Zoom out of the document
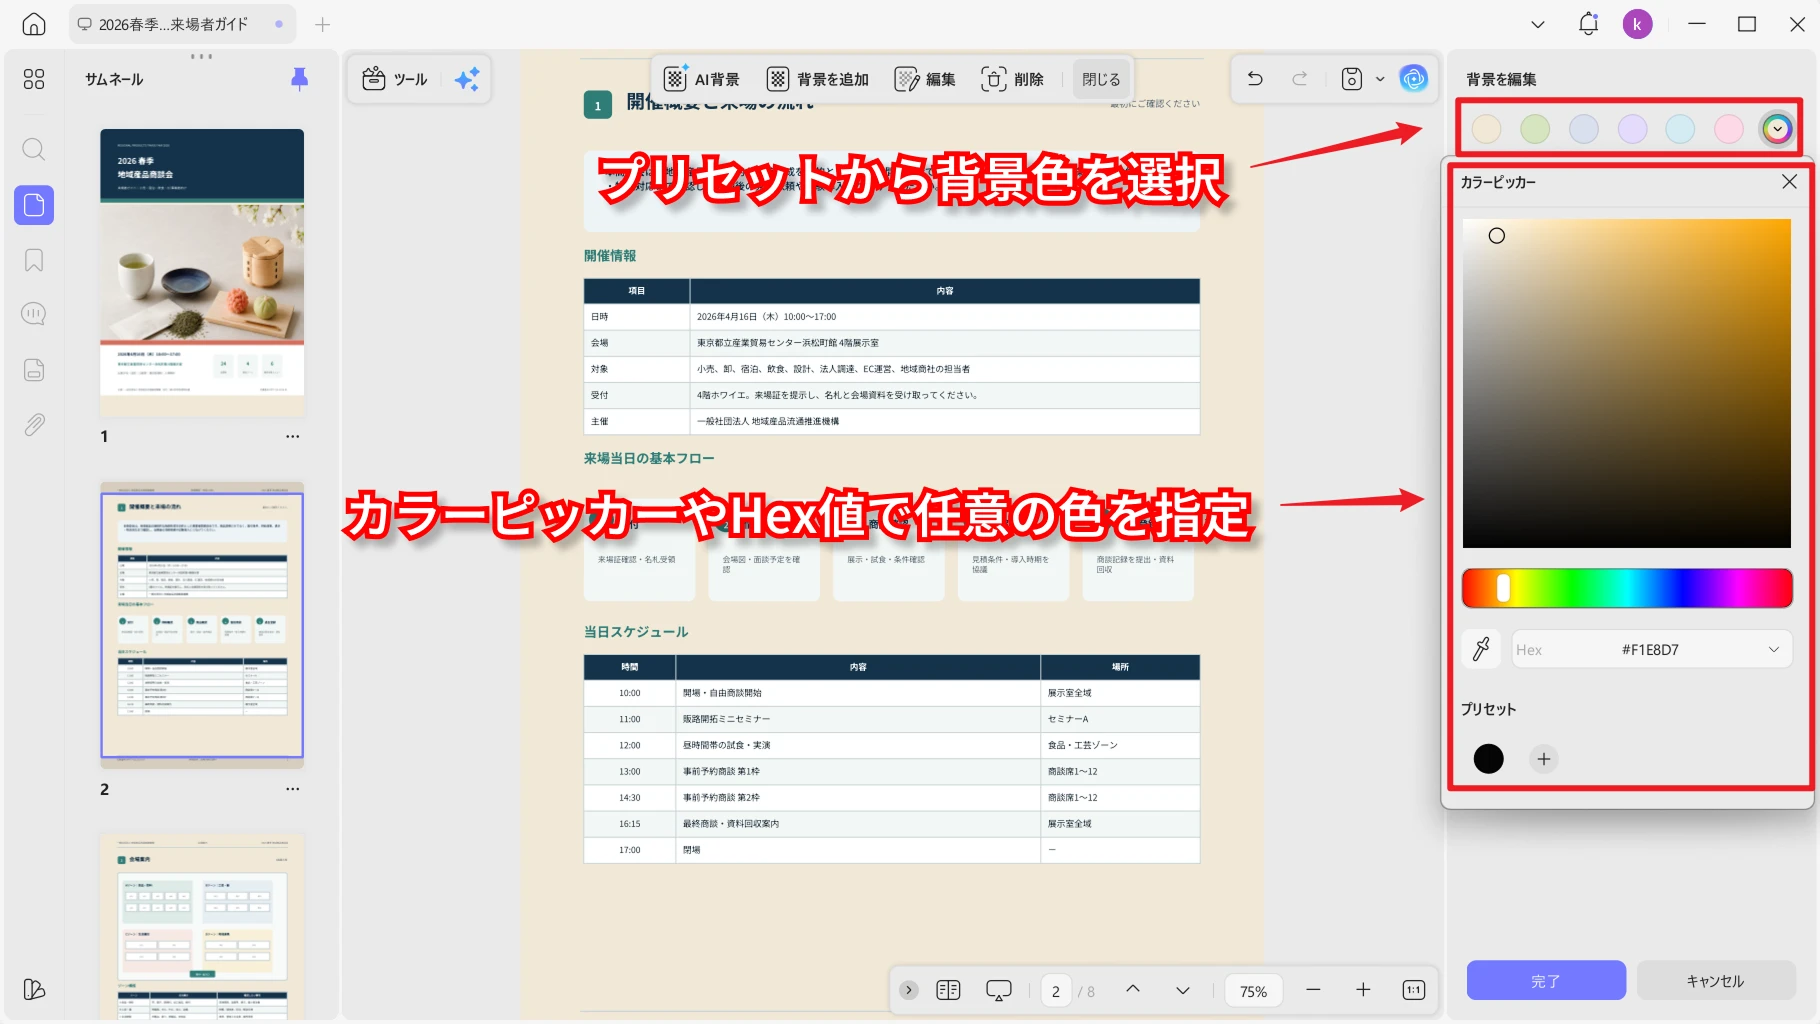 [1313, 990]
